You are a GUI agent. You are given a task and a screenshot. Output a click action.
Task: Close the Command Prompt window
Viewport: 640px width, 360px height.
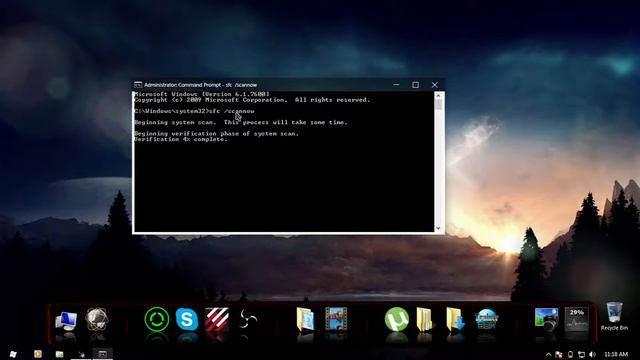[x=435, y=84]
